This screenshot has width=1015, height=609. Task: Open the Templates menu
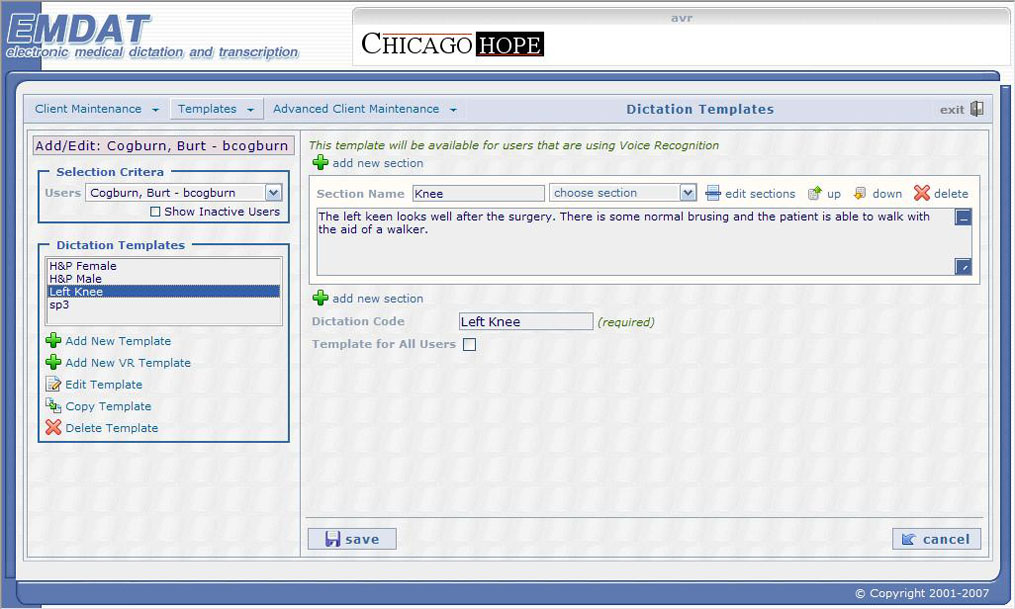pos(216,109)
